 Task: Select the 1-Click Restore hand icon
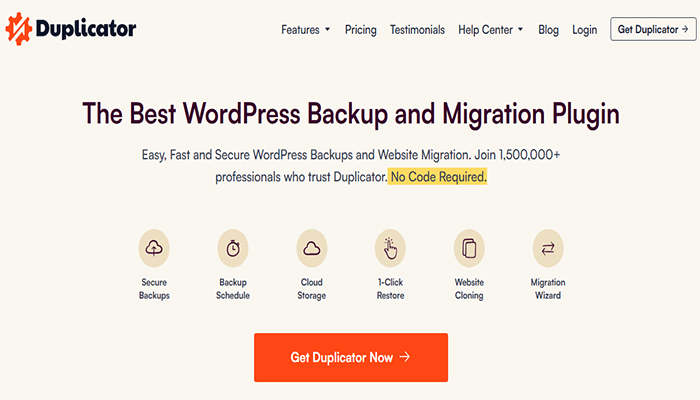pyautogui.click(x=390, y=247)
